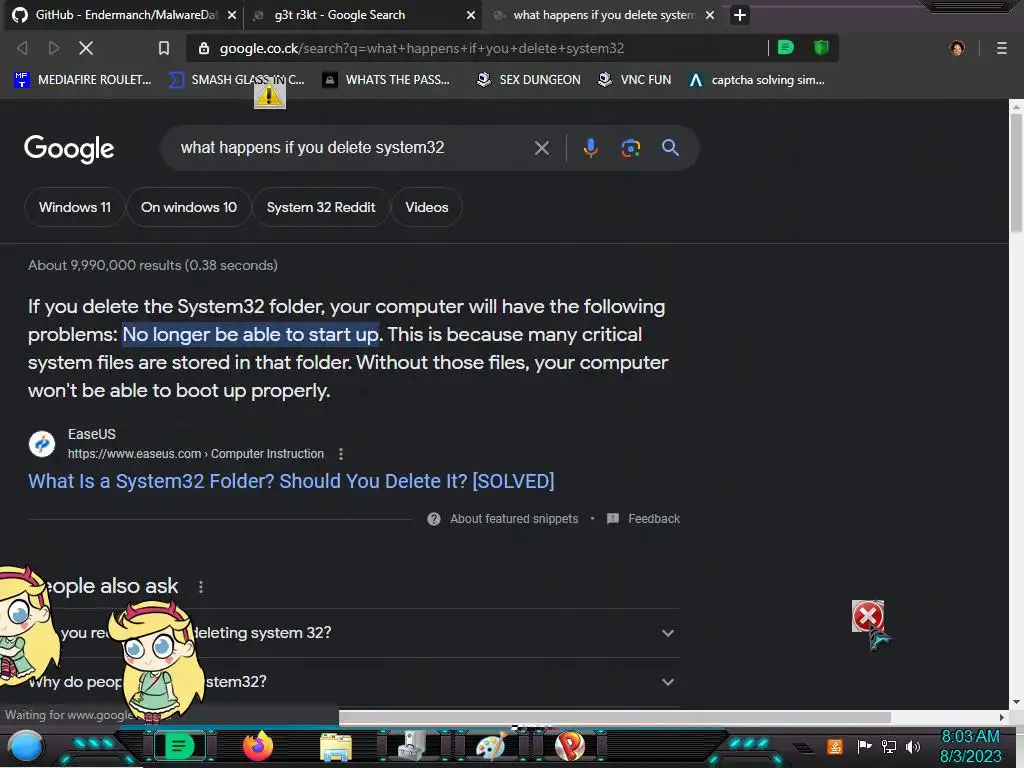Go back using the browser back arrow
The image size is (1024, 768).
click(22, 48)
